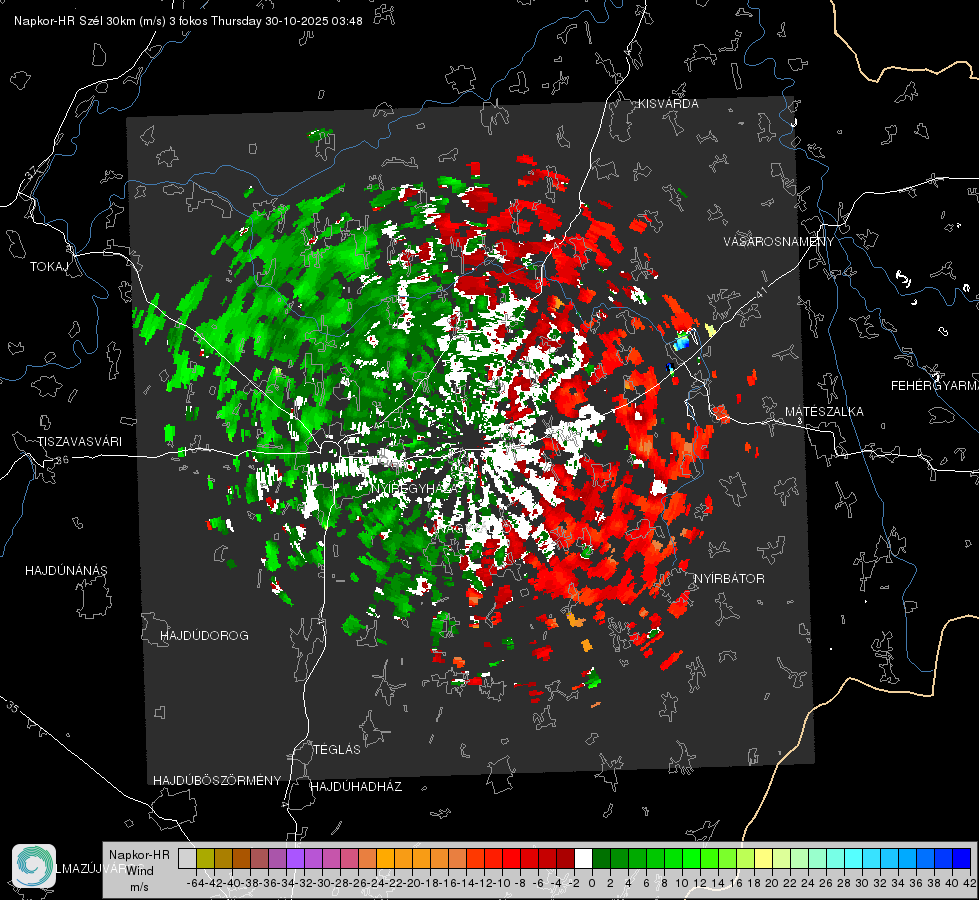
Task: Click the swirl logo icon at bottom left
Action: pos(34,866)
